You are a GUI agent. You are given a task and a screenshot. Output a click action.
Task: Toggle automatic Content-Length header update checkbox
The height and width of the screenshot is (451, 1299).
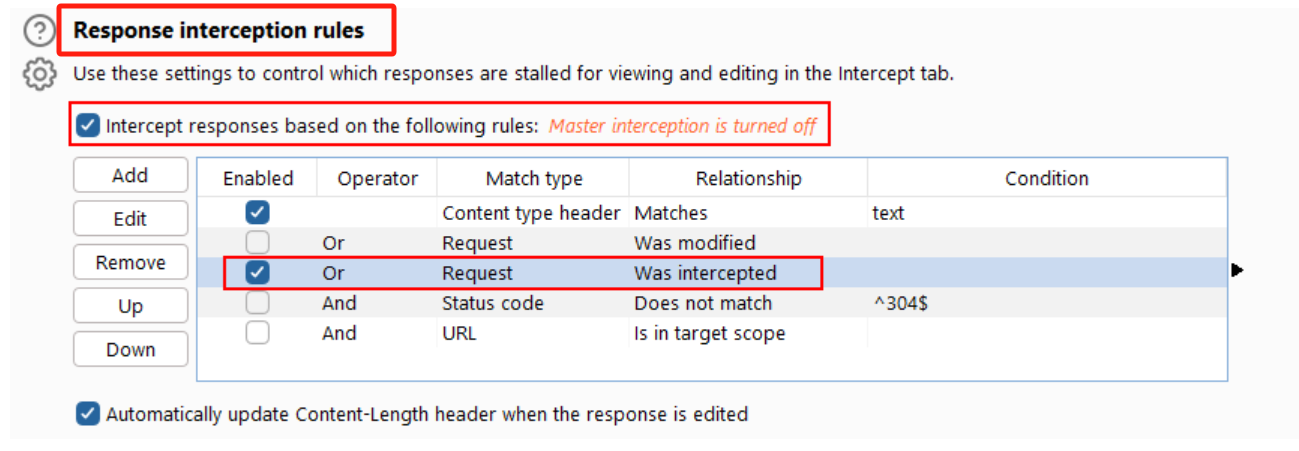coord(88,413)
